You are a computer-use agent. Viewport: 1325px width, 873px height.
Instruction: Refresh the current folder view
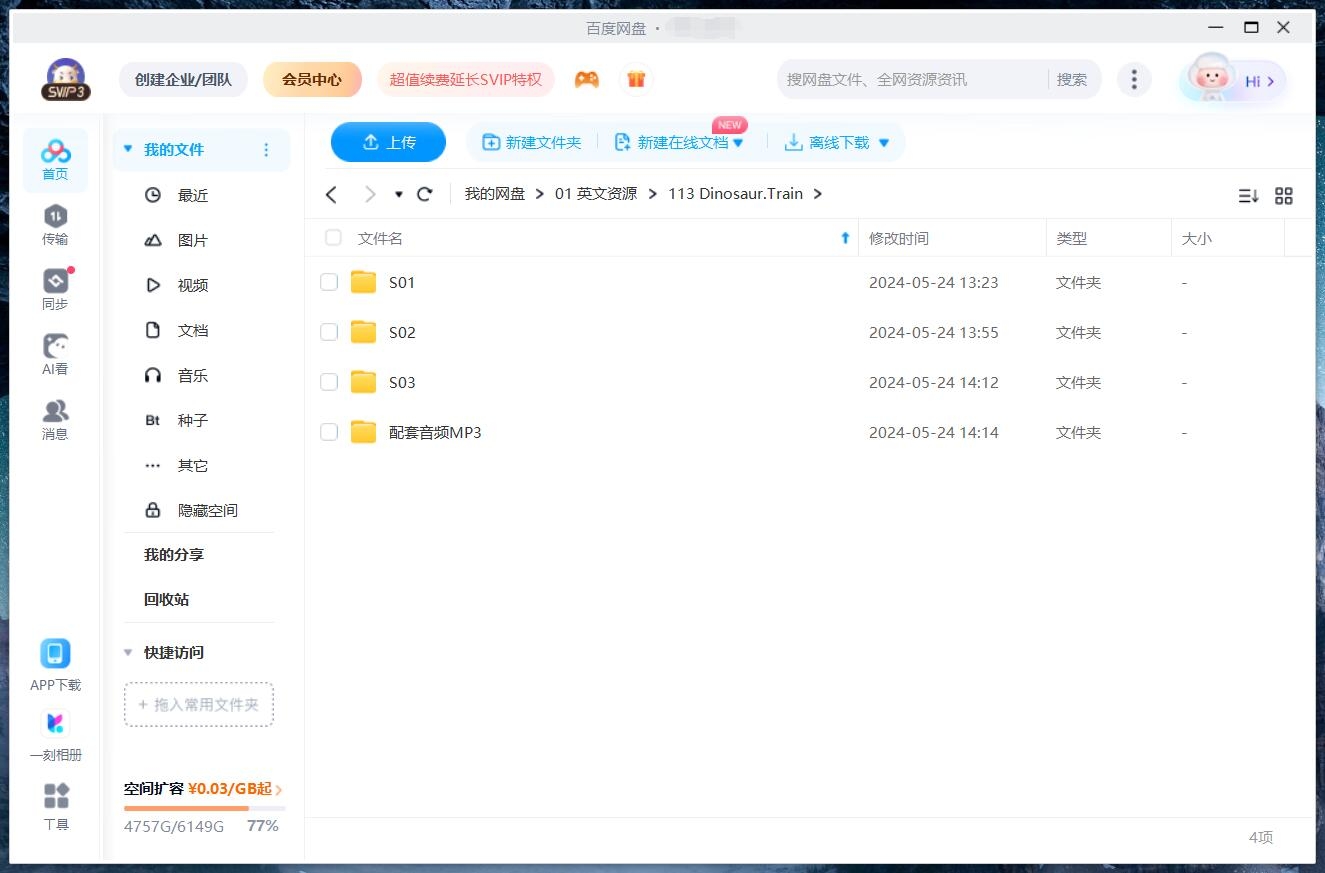pyautogui.click(x=424, y=194)
